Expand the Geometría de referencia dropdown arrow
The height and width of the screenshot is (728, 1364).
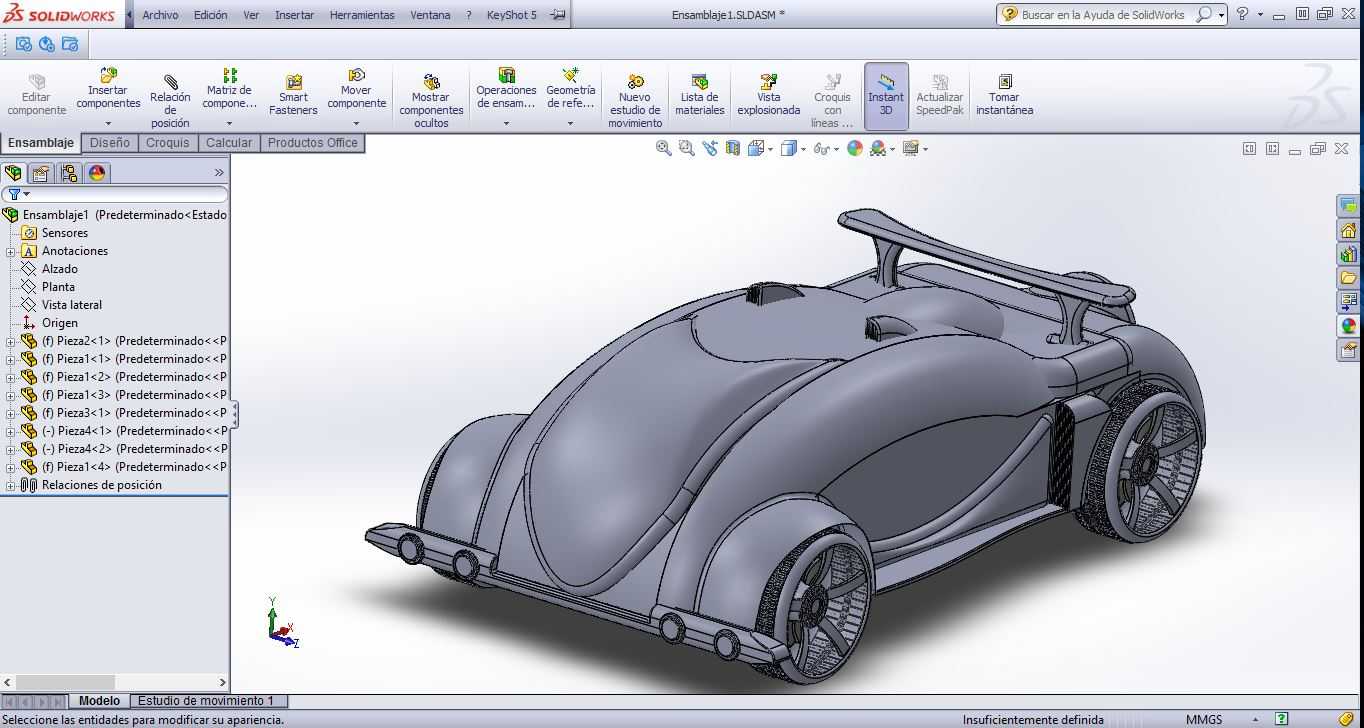(570, 123)
